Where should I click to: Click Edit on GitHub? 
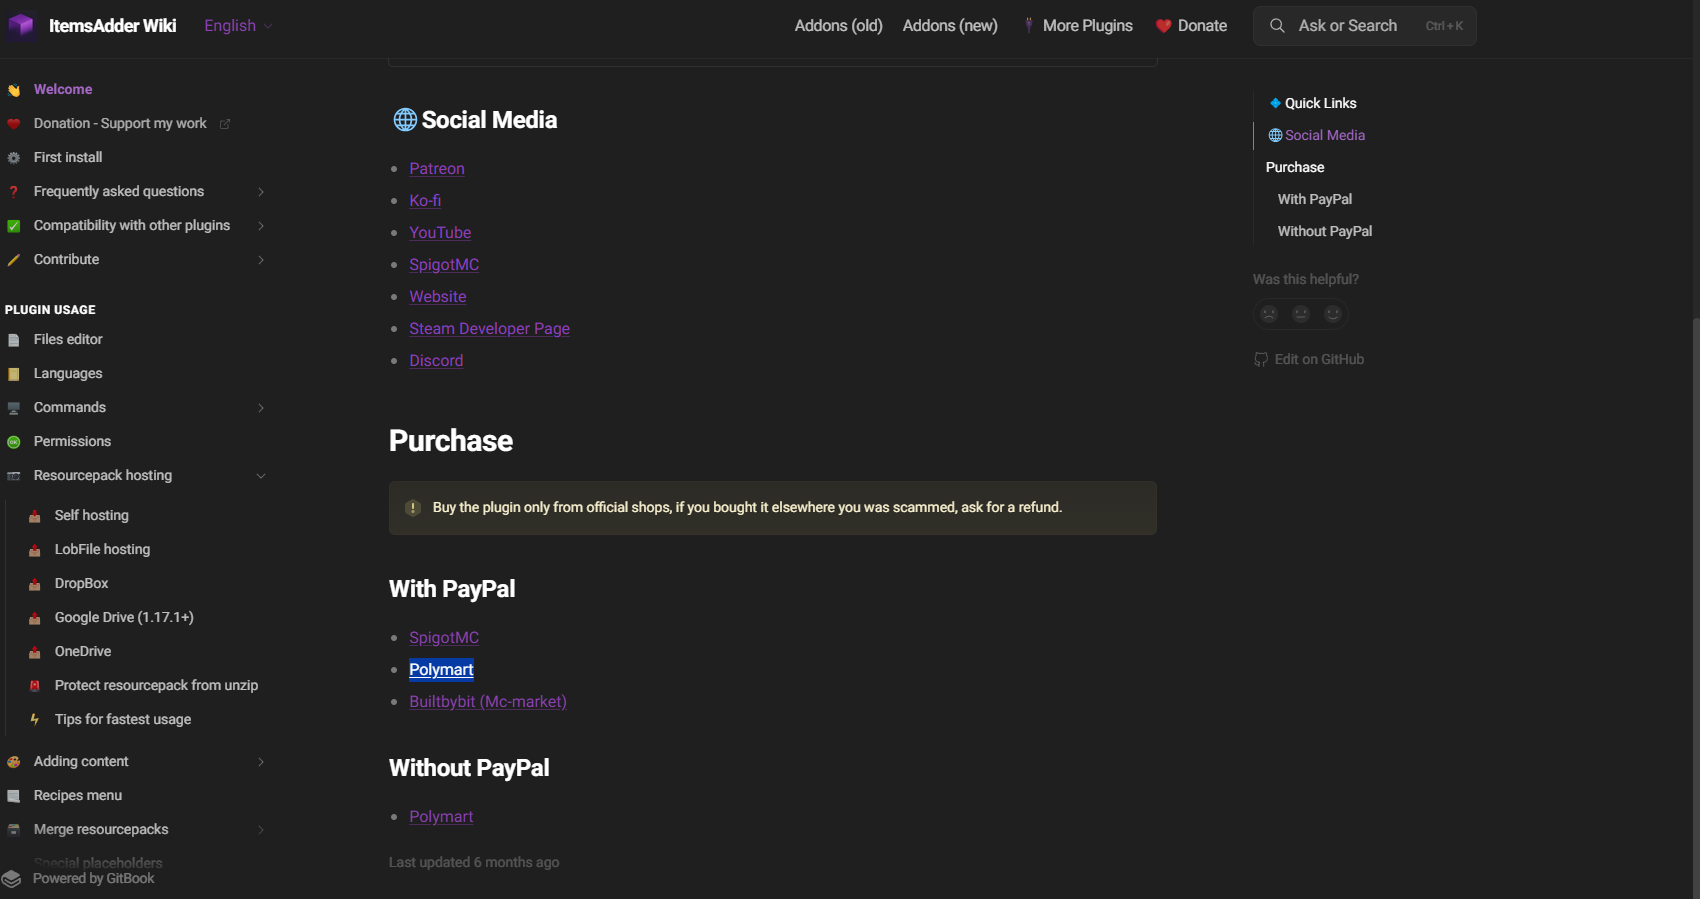pos(1309,359)
